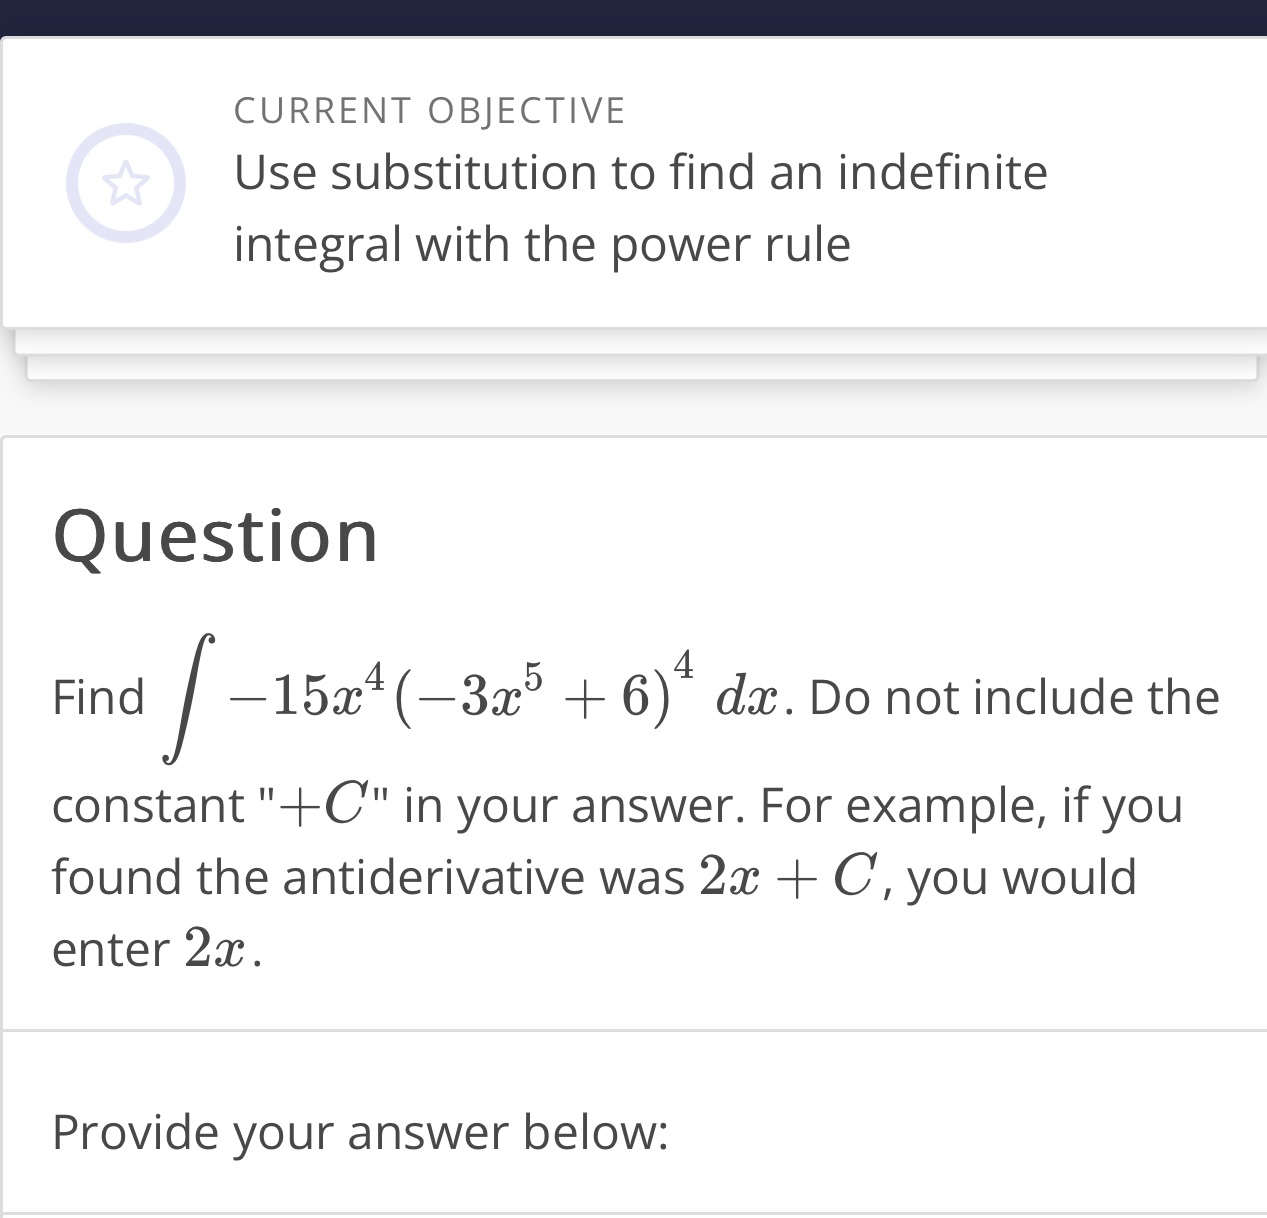Select the example 2x + C text
Viewport: 1267px width, 1218px height.
[x=789, y=875]
